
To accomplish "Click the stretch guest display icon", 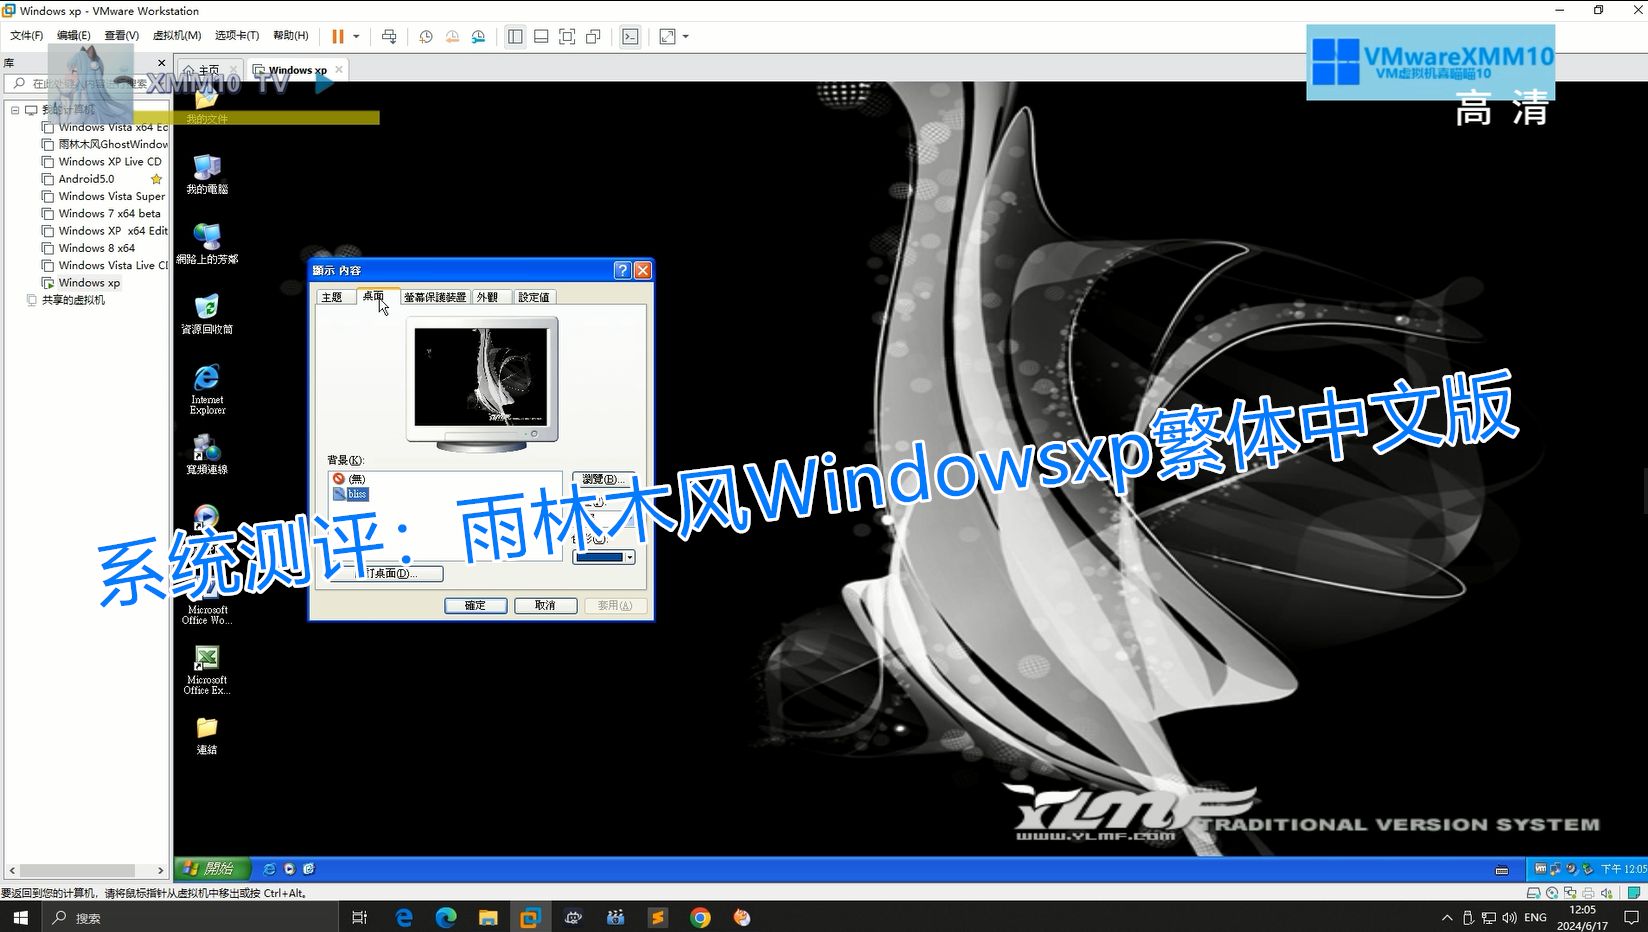I will tap(667, 36).
